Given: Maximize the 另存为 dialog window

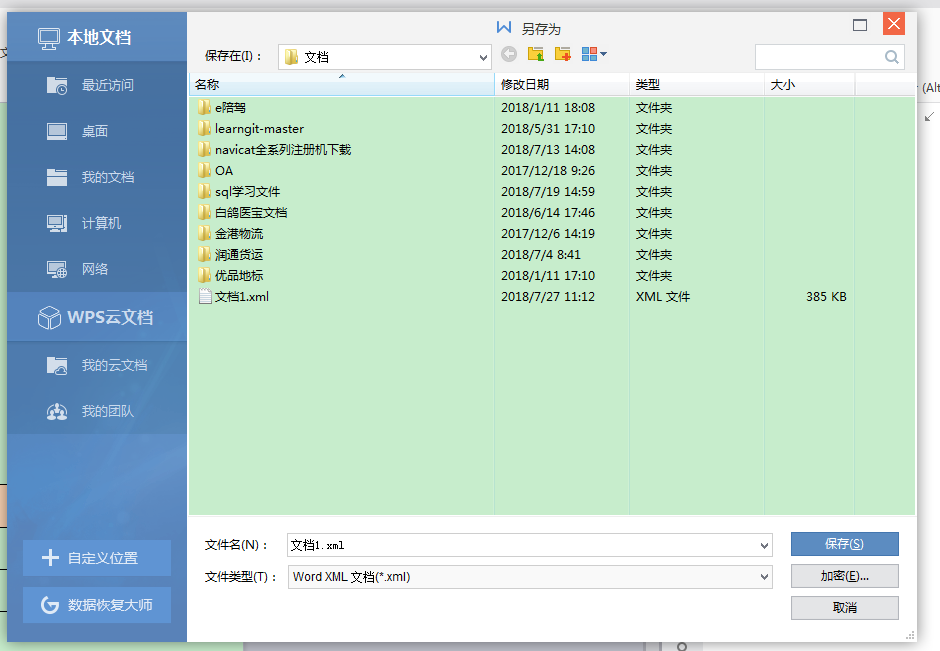Looking at the screenshot, I should (860, 25).
